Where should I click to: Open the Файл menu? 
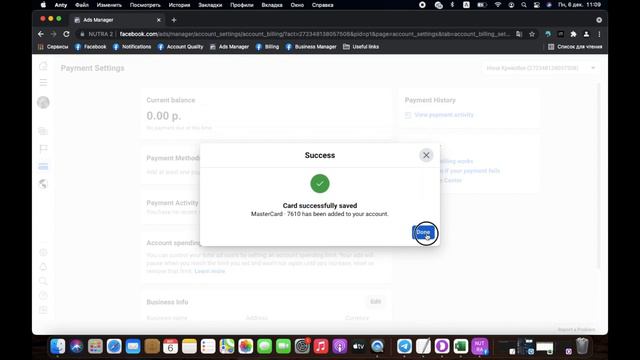coord(82,5)
